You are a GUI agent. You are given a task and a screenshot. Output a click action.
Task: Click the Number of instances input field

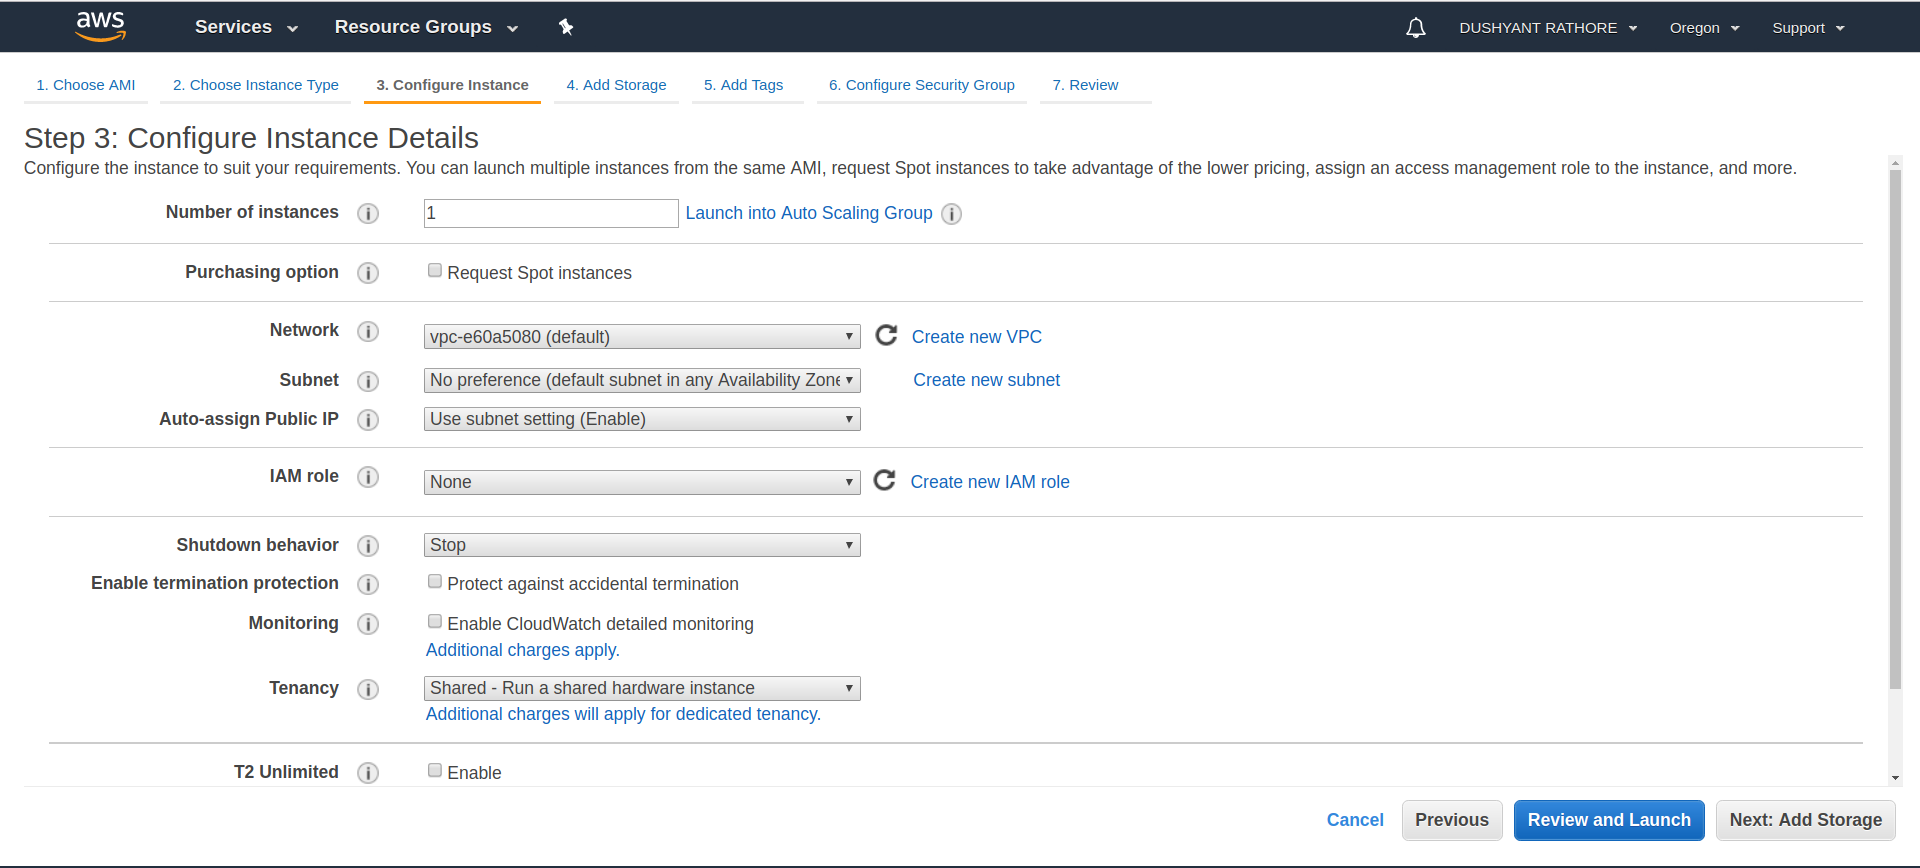(x=551, y=213)
